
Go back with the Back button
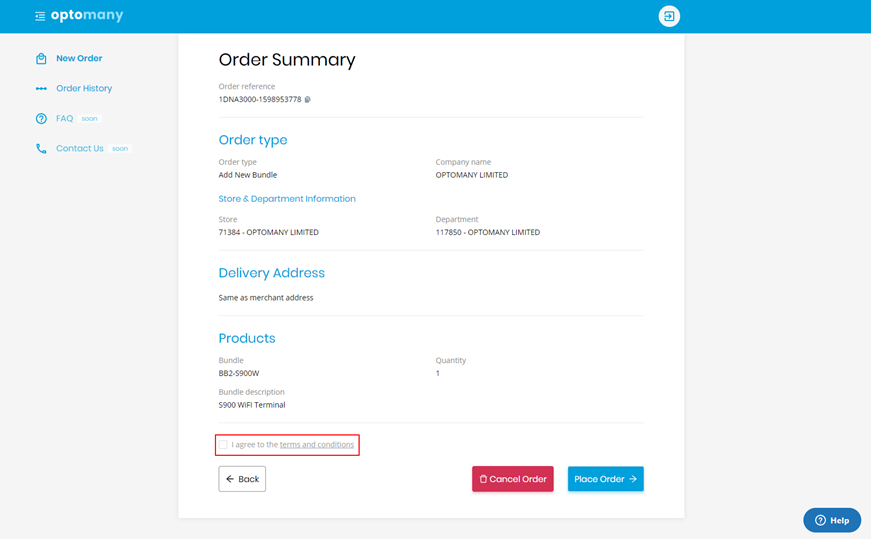click(242, 479)
